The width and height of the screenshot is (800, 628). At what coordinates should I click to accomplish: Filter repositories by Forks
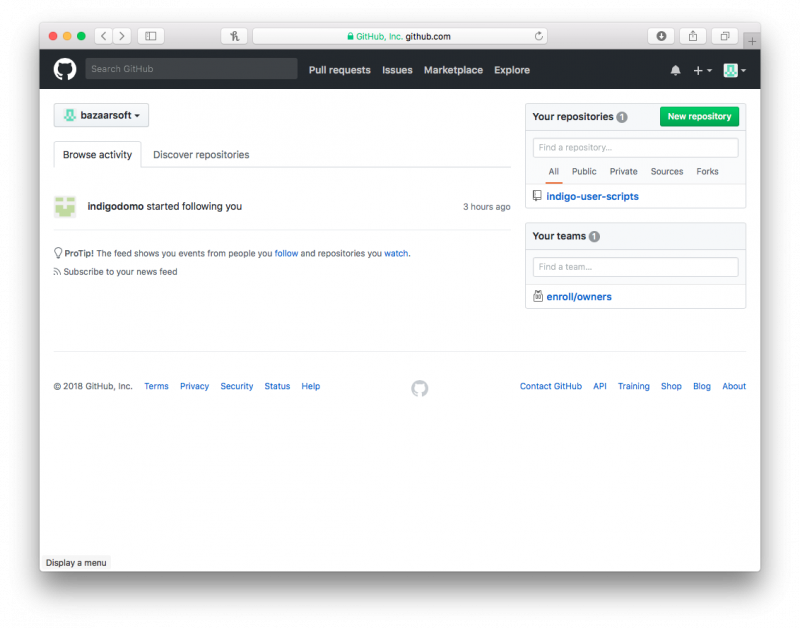click(x=707, y=171)
